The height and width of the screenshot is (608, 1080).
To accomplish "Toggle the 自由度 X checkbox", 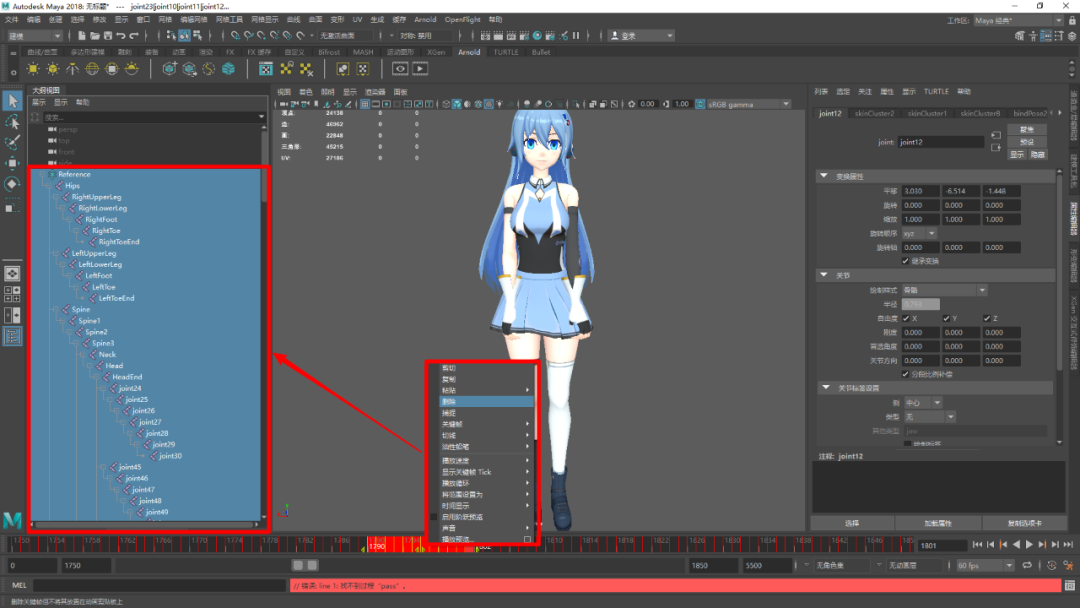I will coord(905,318).
